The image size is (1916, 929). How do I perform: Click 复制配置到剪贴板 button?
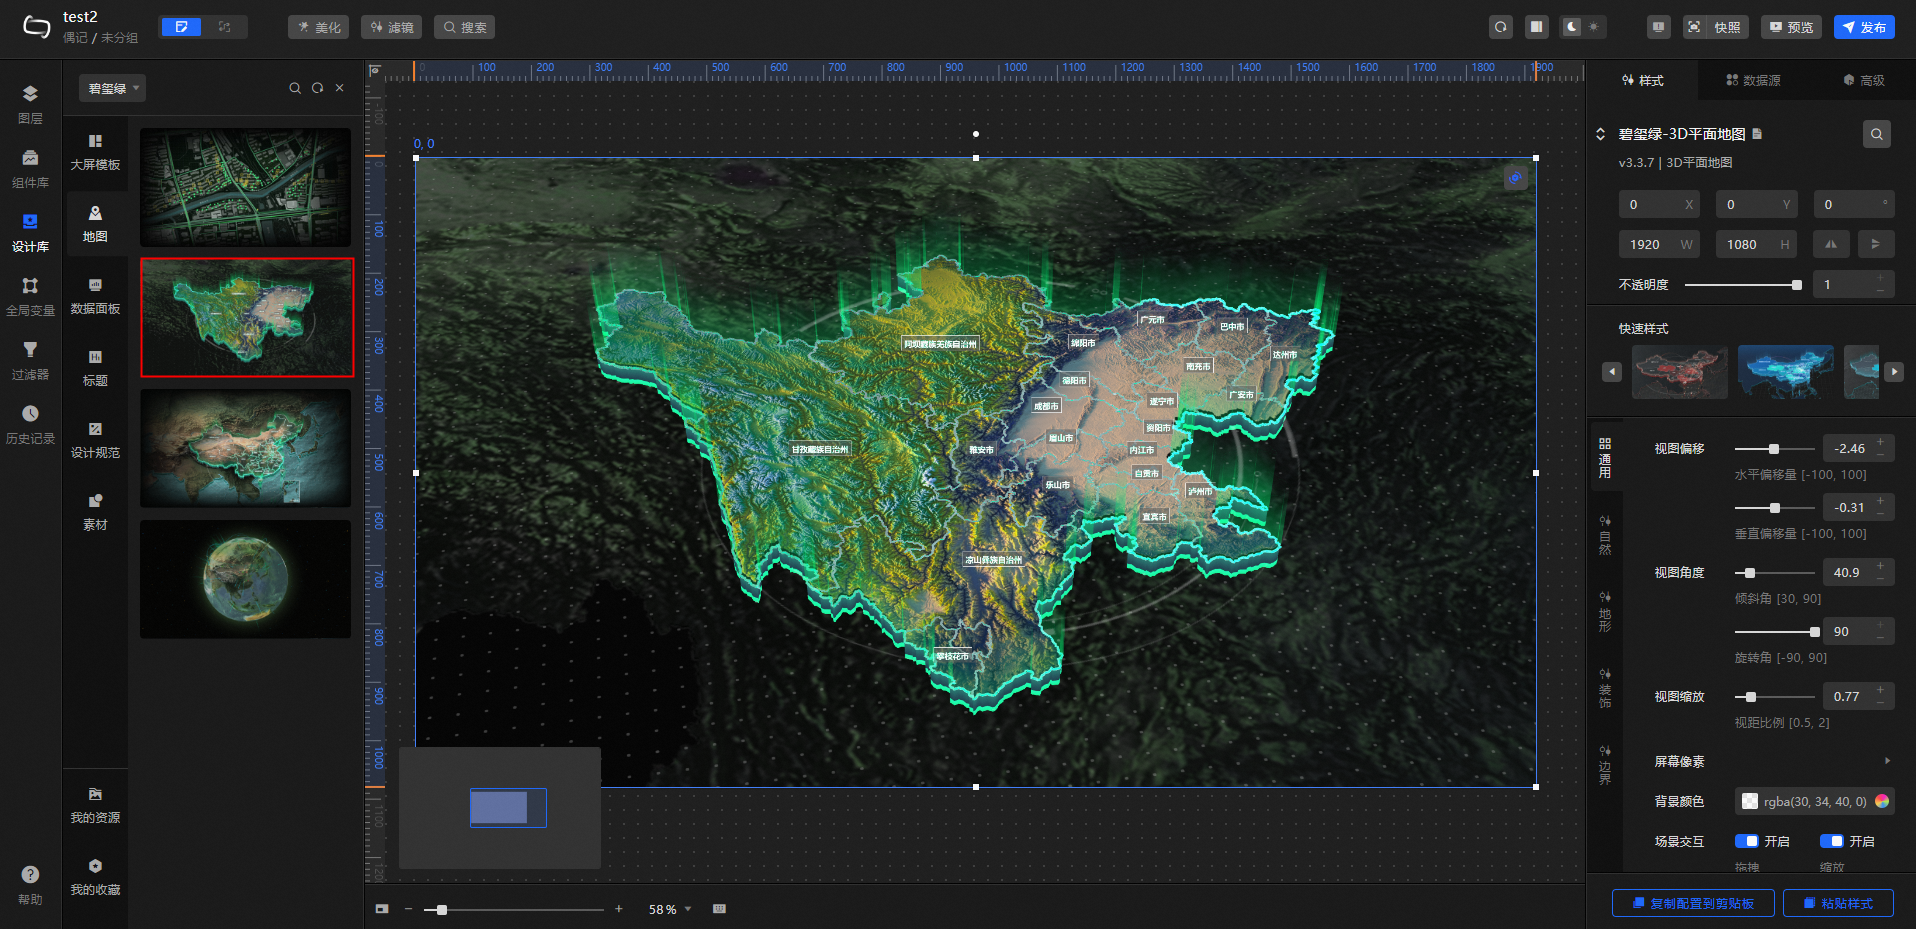click(x=1693, y=903)
